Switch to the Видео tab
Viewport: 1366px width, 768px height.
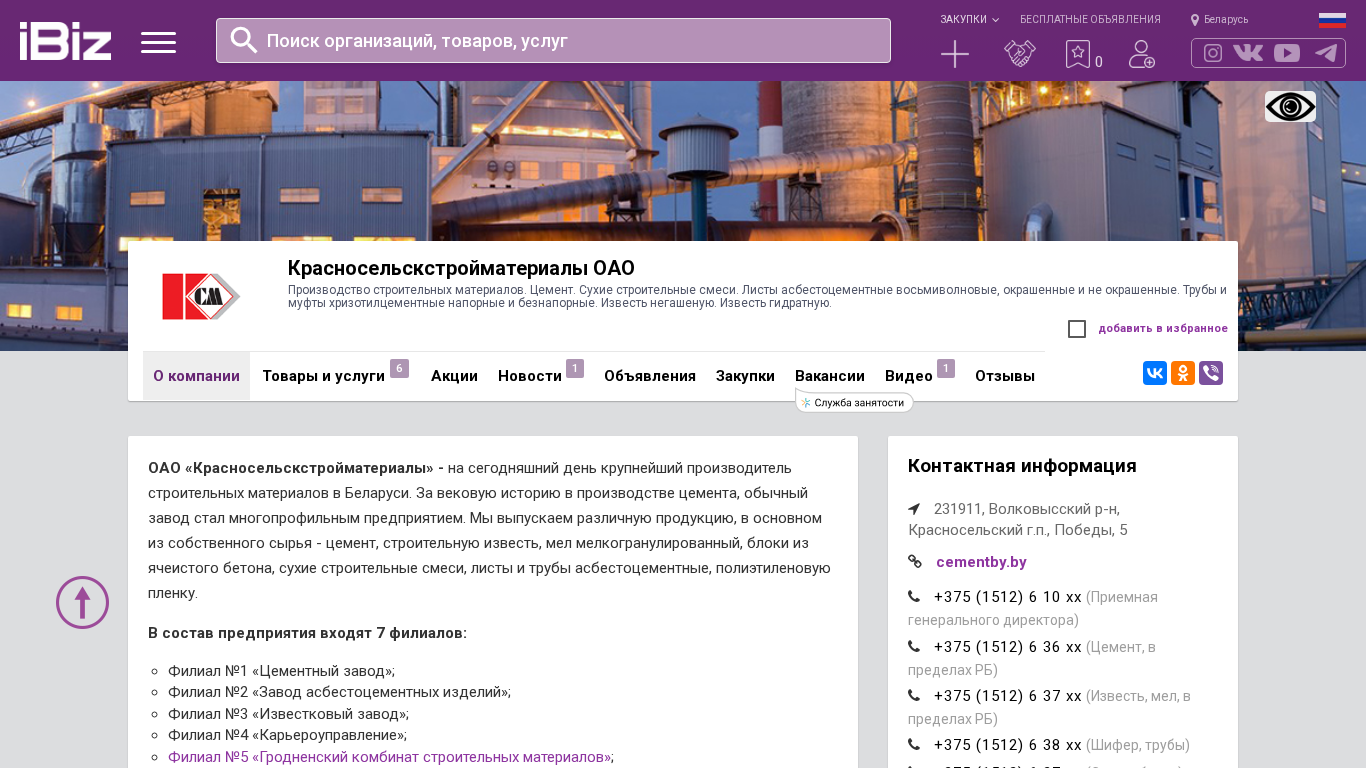909,376
